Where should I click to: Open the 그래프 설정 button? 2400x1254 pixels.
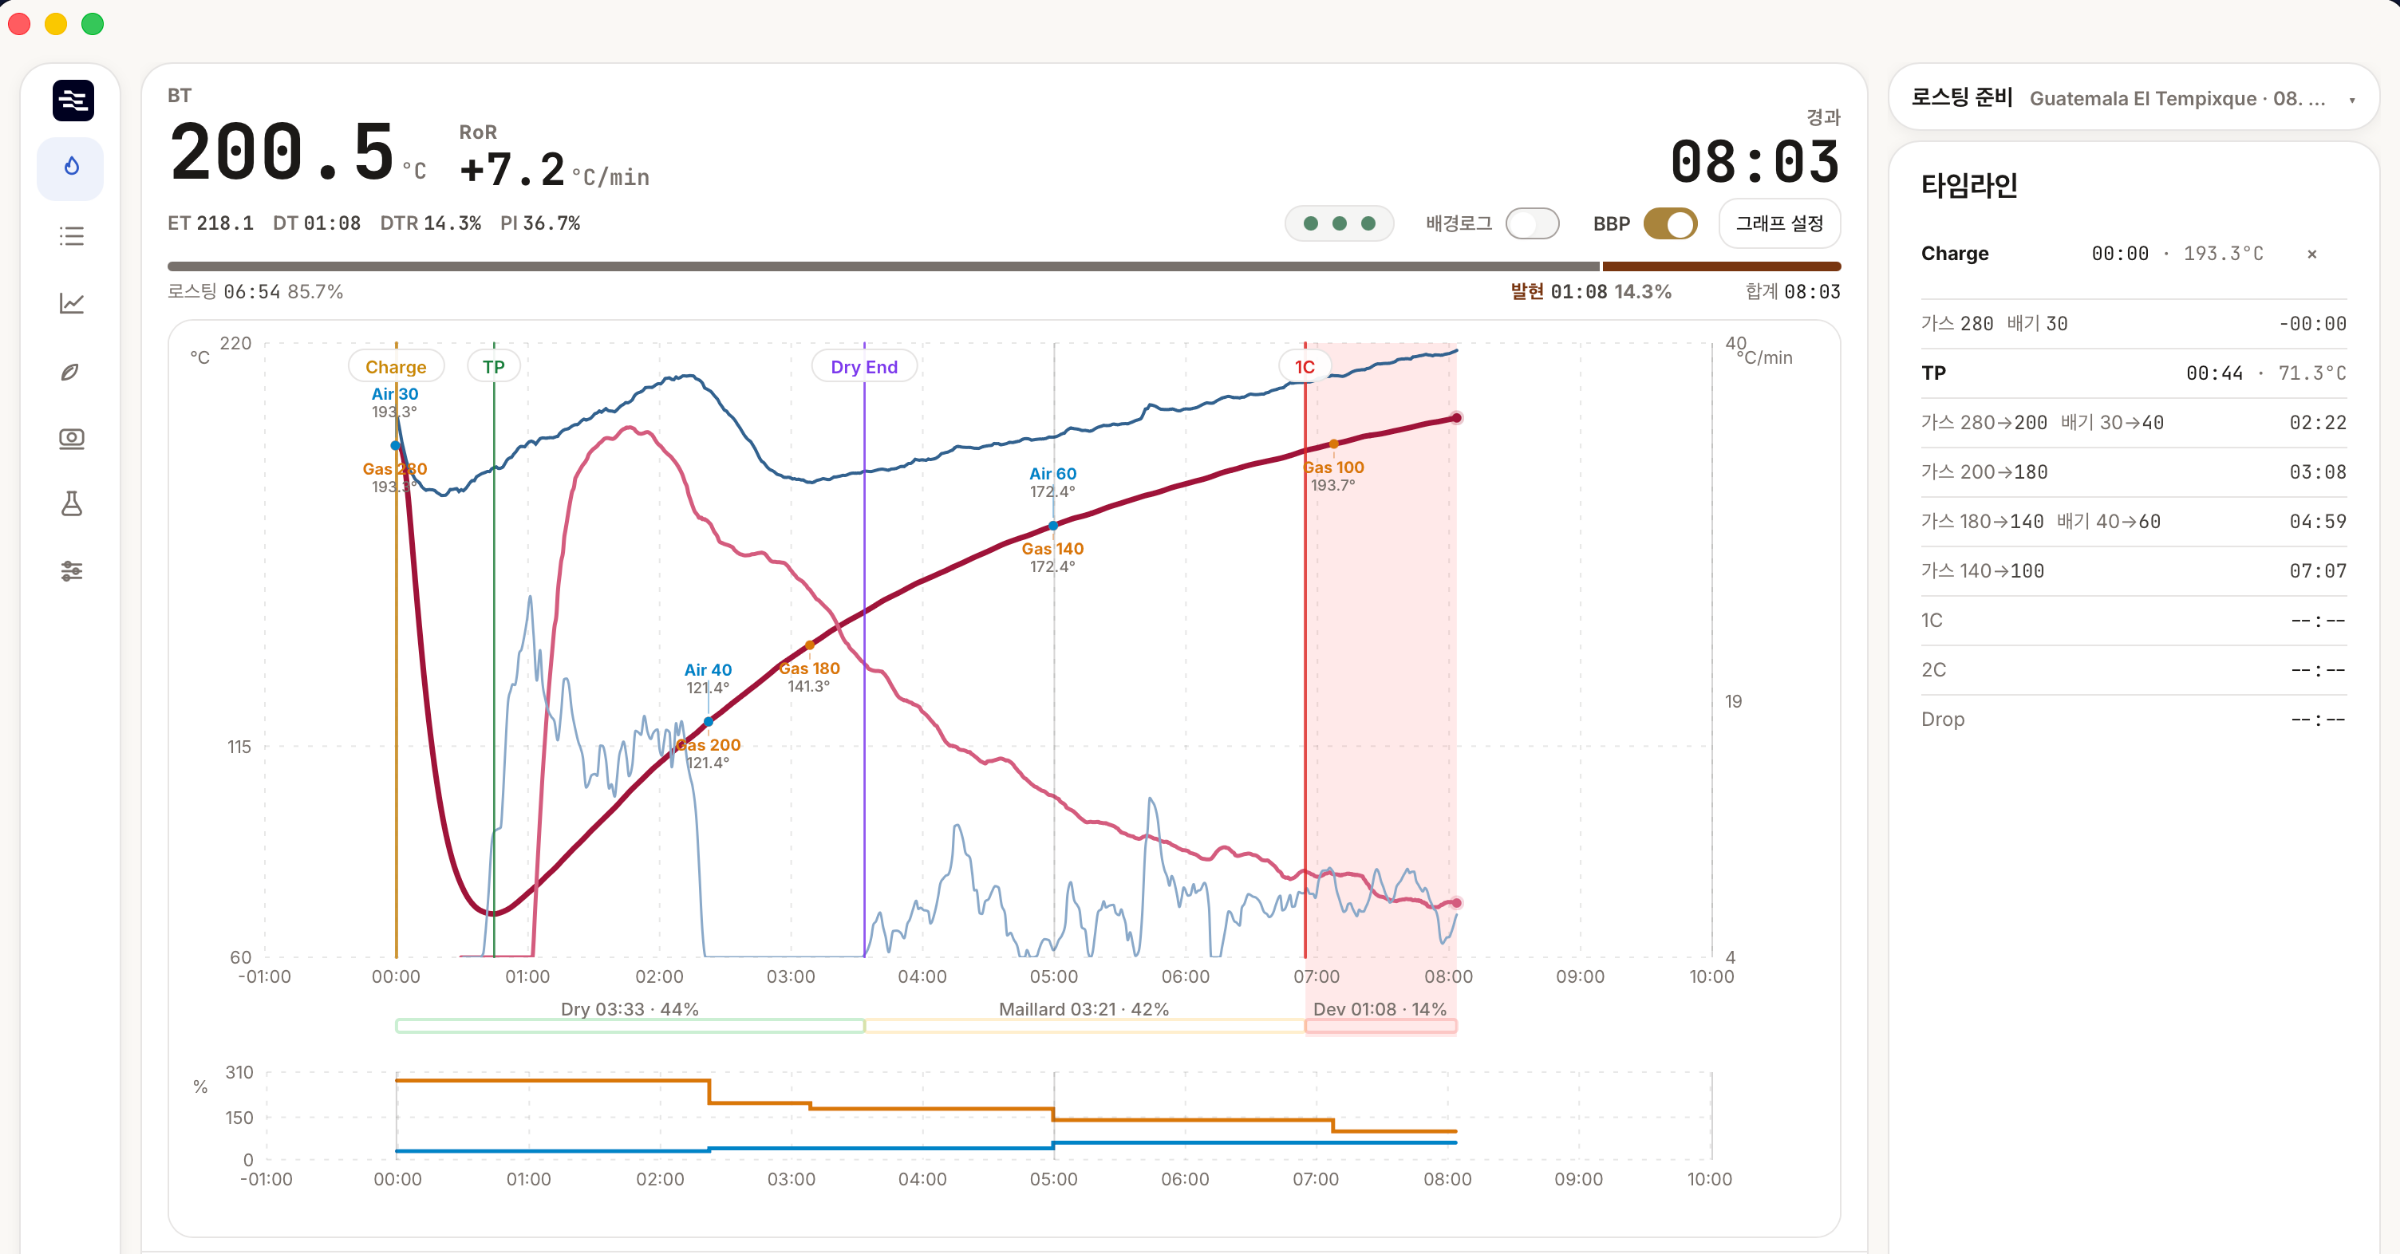(x=1779, y=223)
